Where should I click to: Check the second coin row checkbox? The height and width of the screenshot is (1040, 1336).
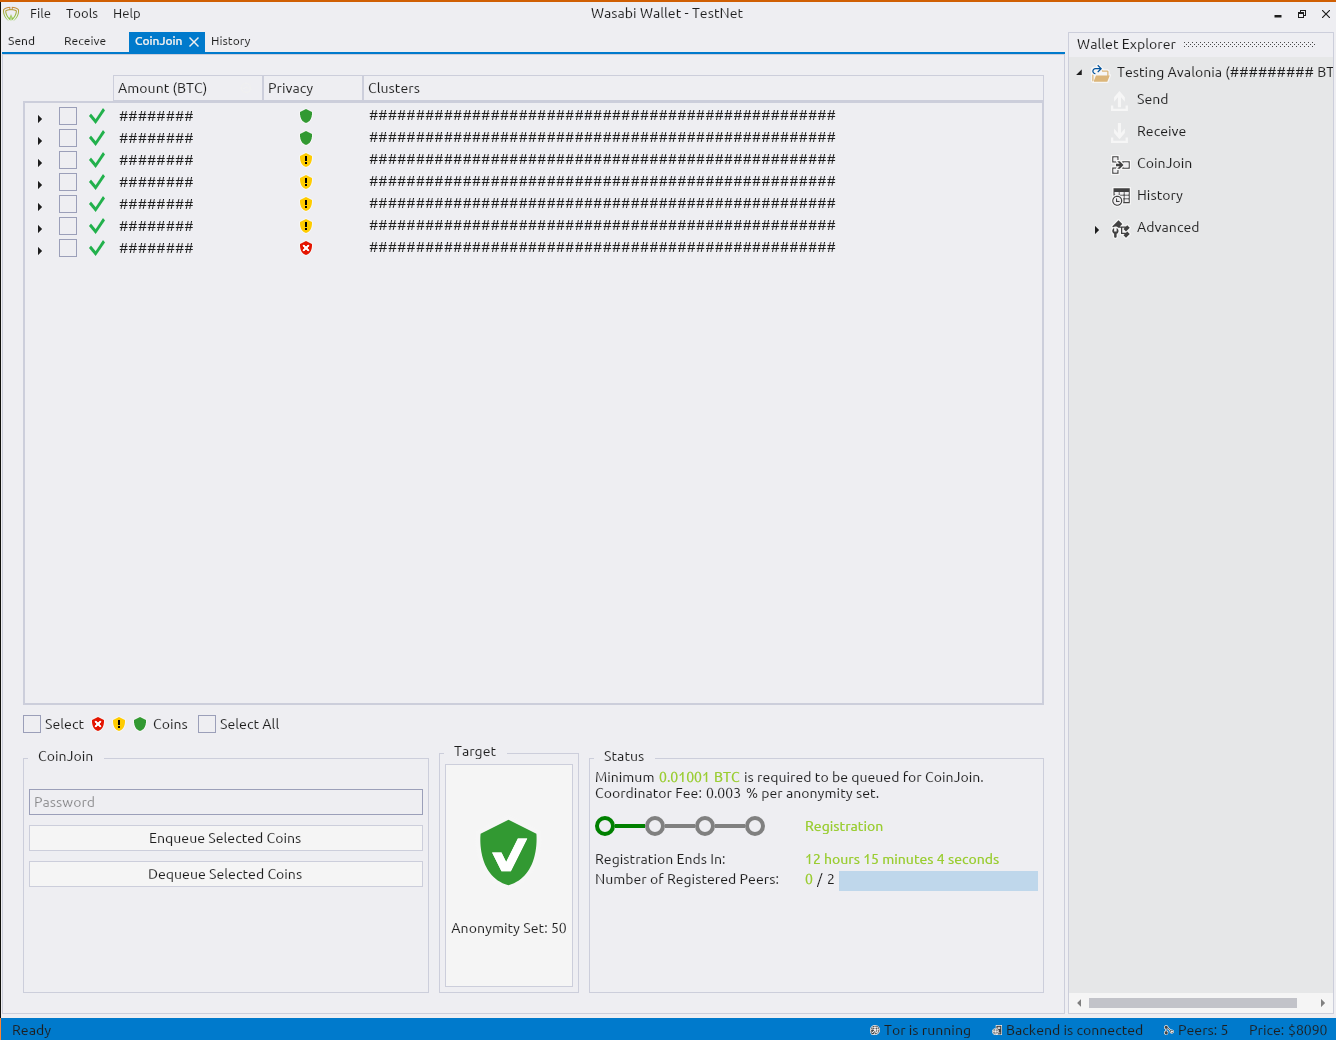click(68, 138)
